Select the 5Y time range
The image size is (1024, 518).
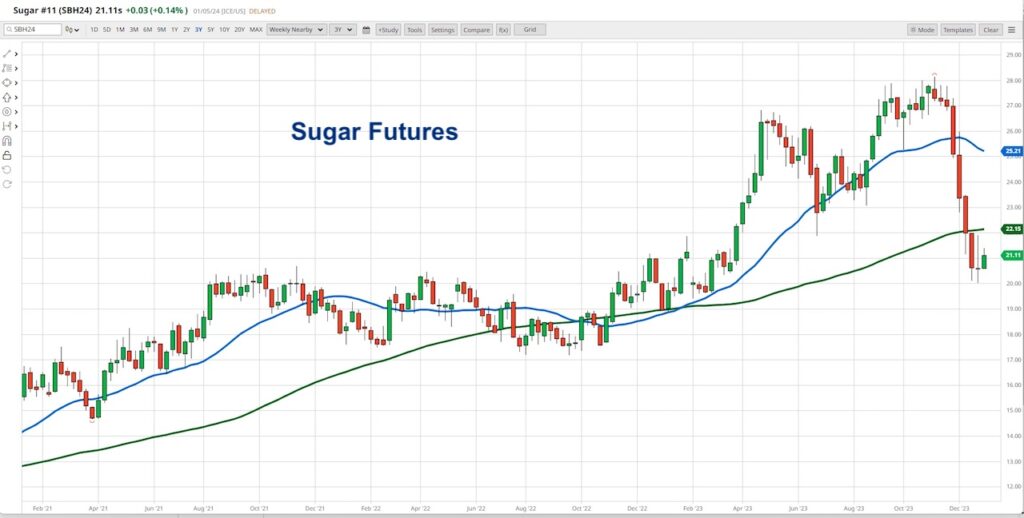[x=210, y=30]
